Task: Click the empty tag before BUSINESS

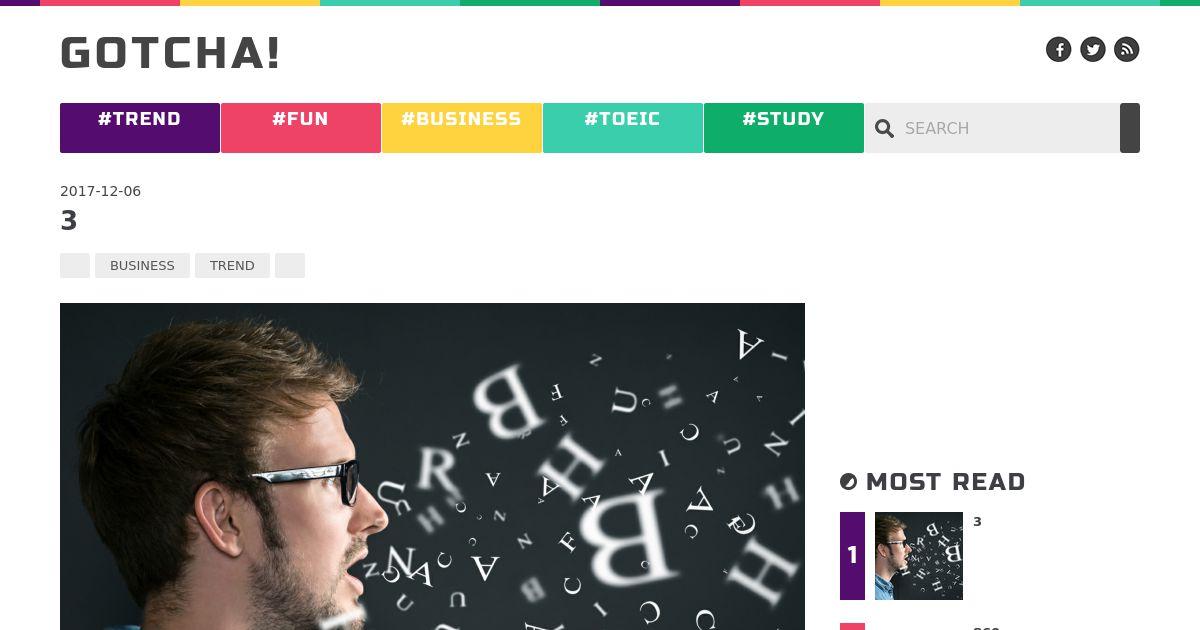Action: [x=75, y=265]
